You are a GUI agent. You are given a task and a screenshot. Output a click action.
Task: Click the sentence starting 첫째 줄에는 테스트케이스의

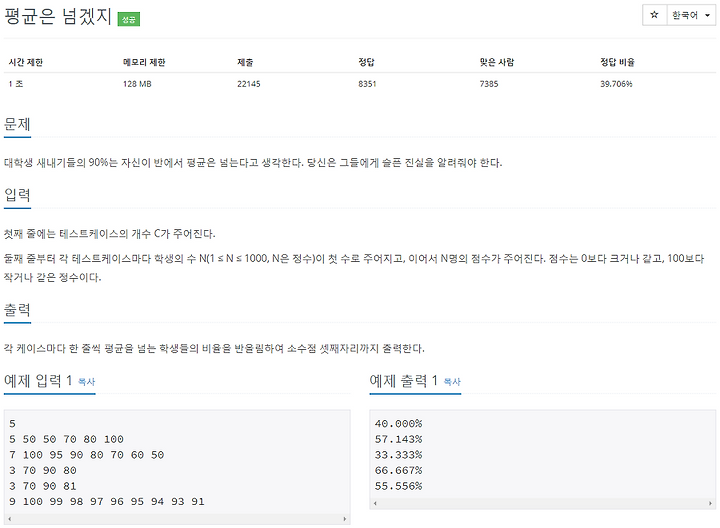tap(109, 234)
